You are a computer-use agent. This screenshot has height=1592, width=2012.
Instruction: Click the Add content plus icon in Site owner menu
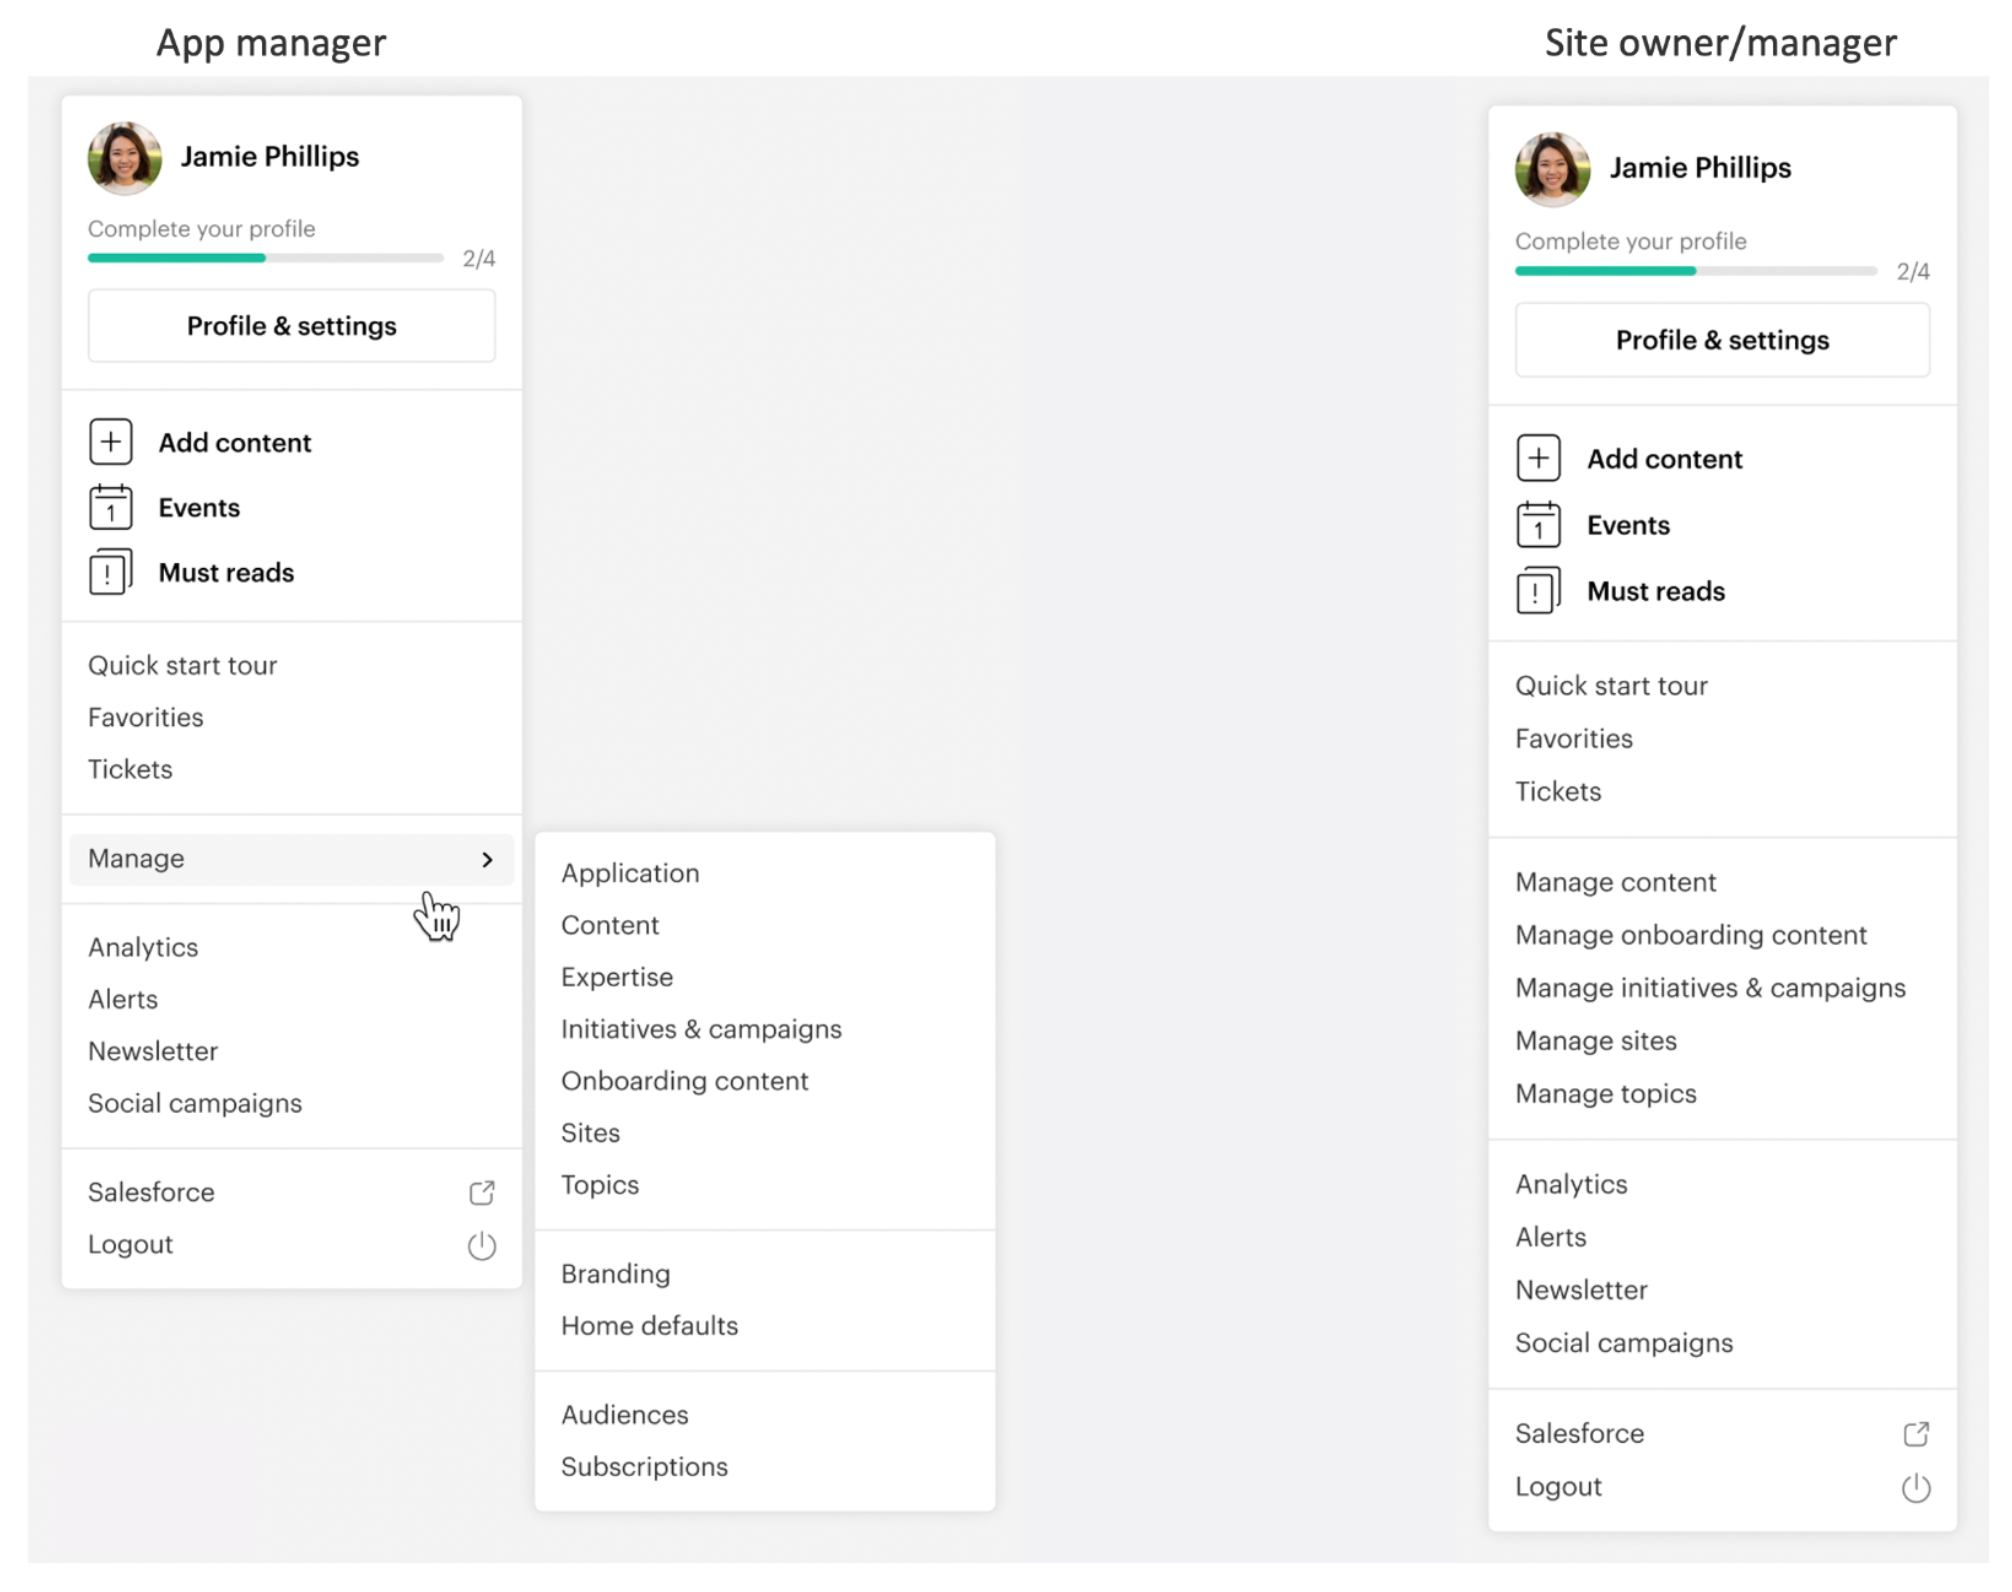[x=1538, y=458]
